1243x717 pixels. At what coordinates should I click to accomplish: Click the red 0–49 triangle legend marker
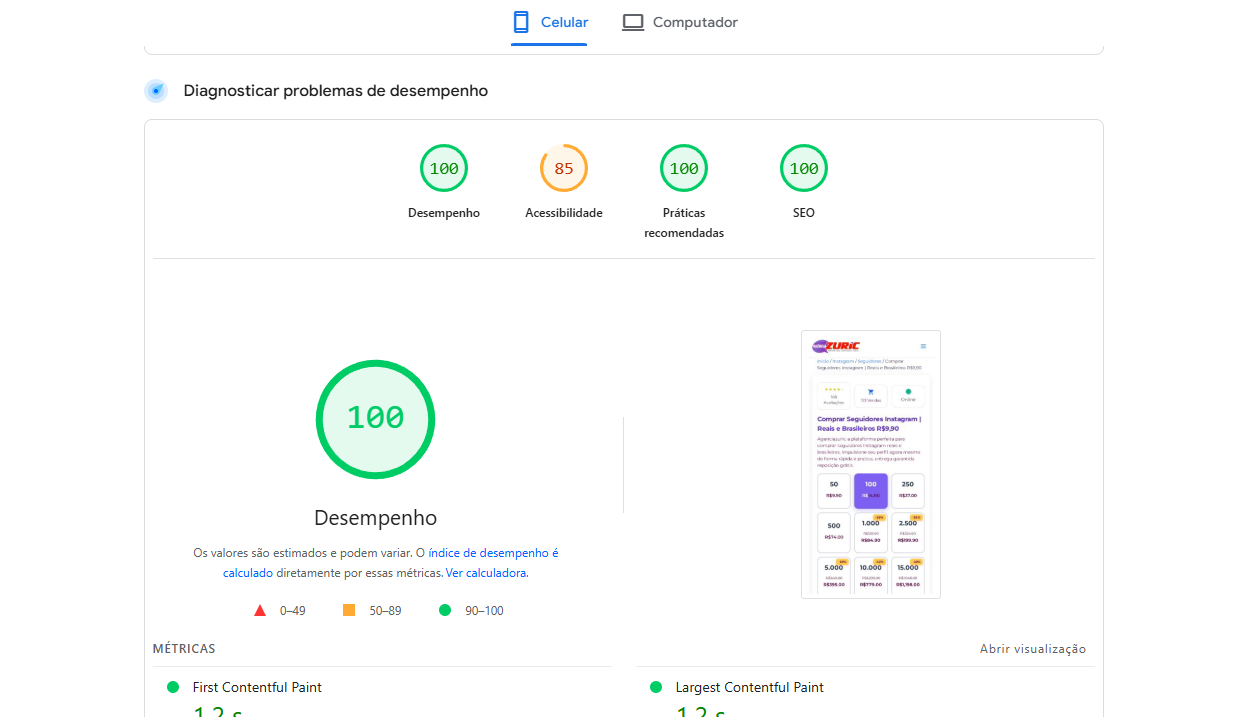[260, 610]
